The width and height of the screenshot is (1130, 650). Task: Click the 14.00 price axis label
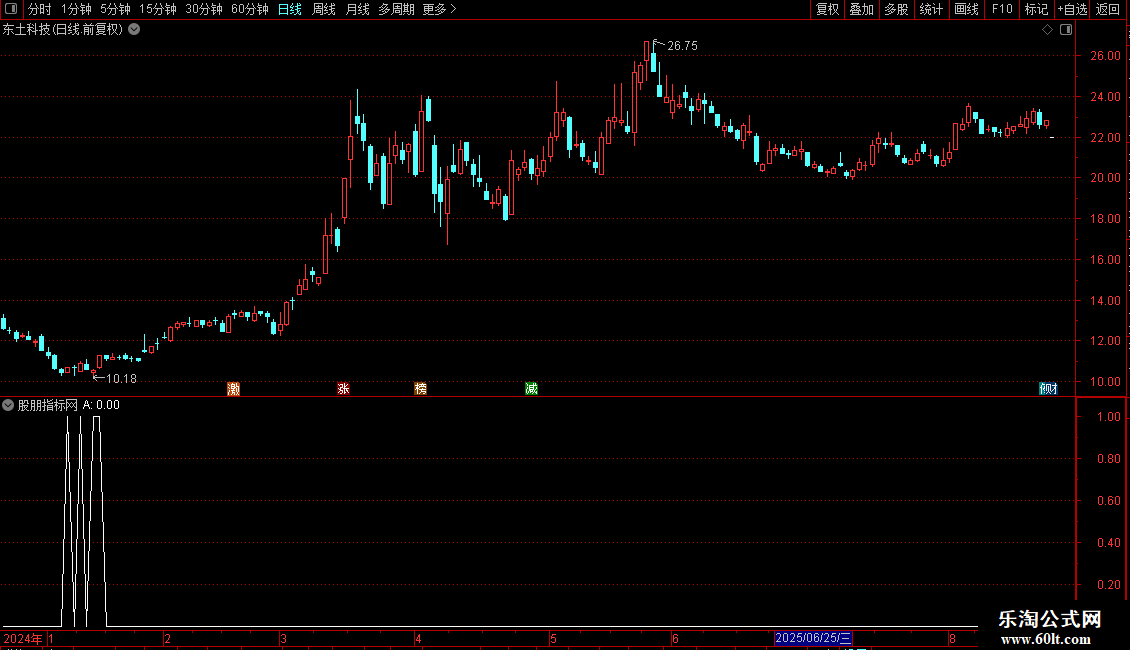[1105, 301]
